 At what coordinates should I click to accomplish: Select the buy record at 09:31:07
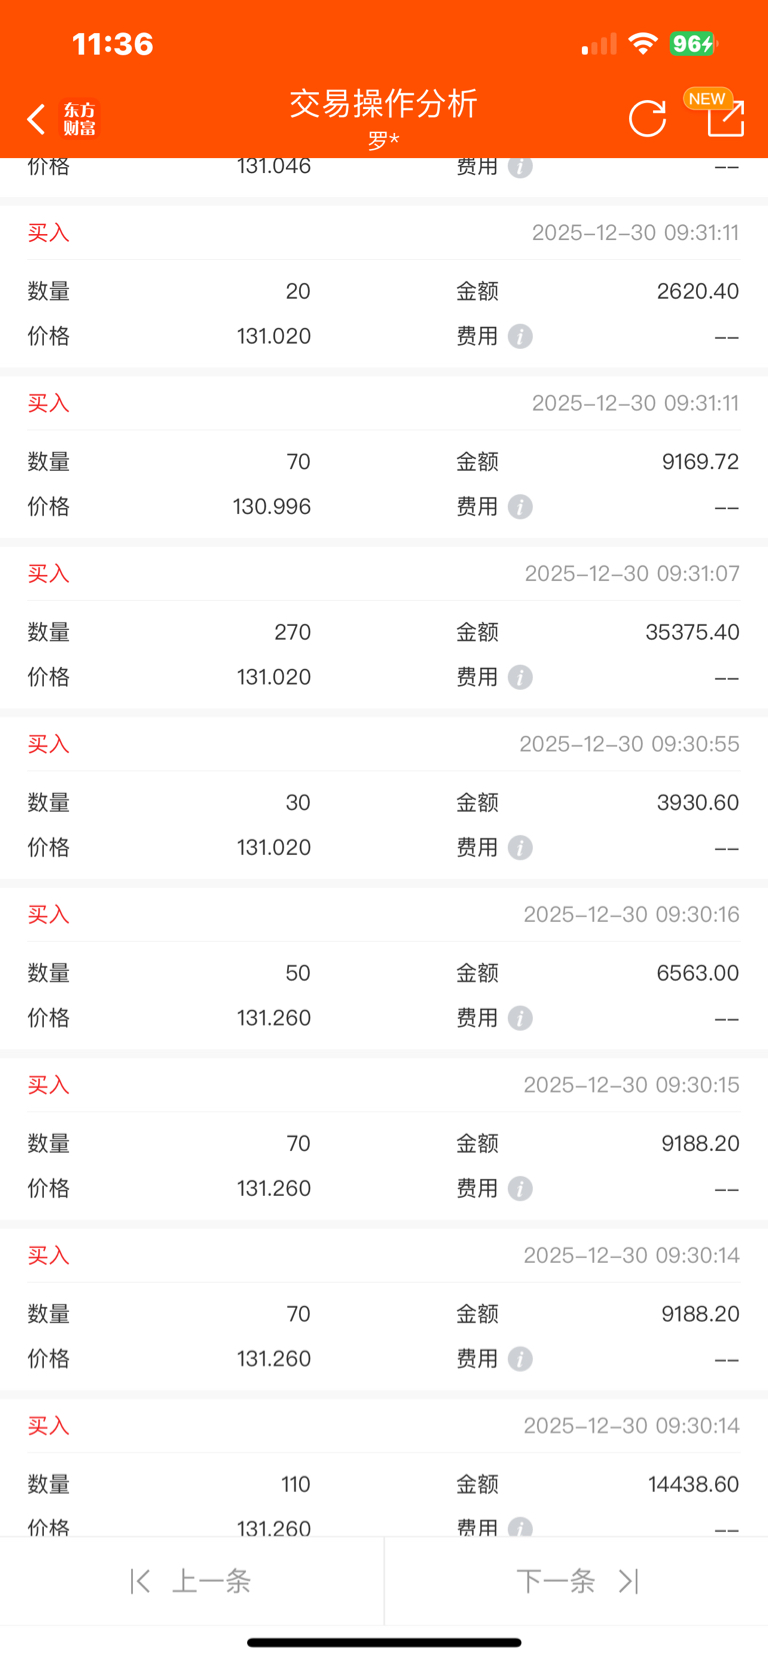pyautogui.click(x=384, y=574)
